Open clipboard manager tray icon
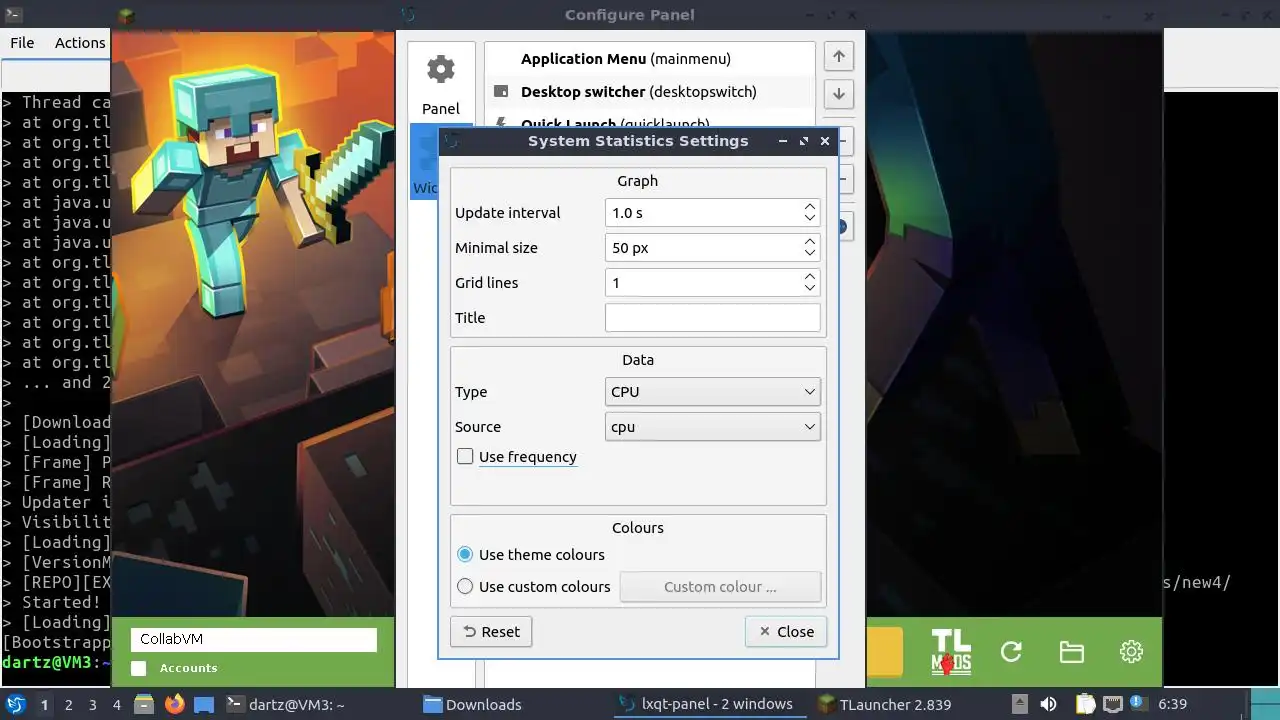The image size is (1280, 720). coord(1085,704)
